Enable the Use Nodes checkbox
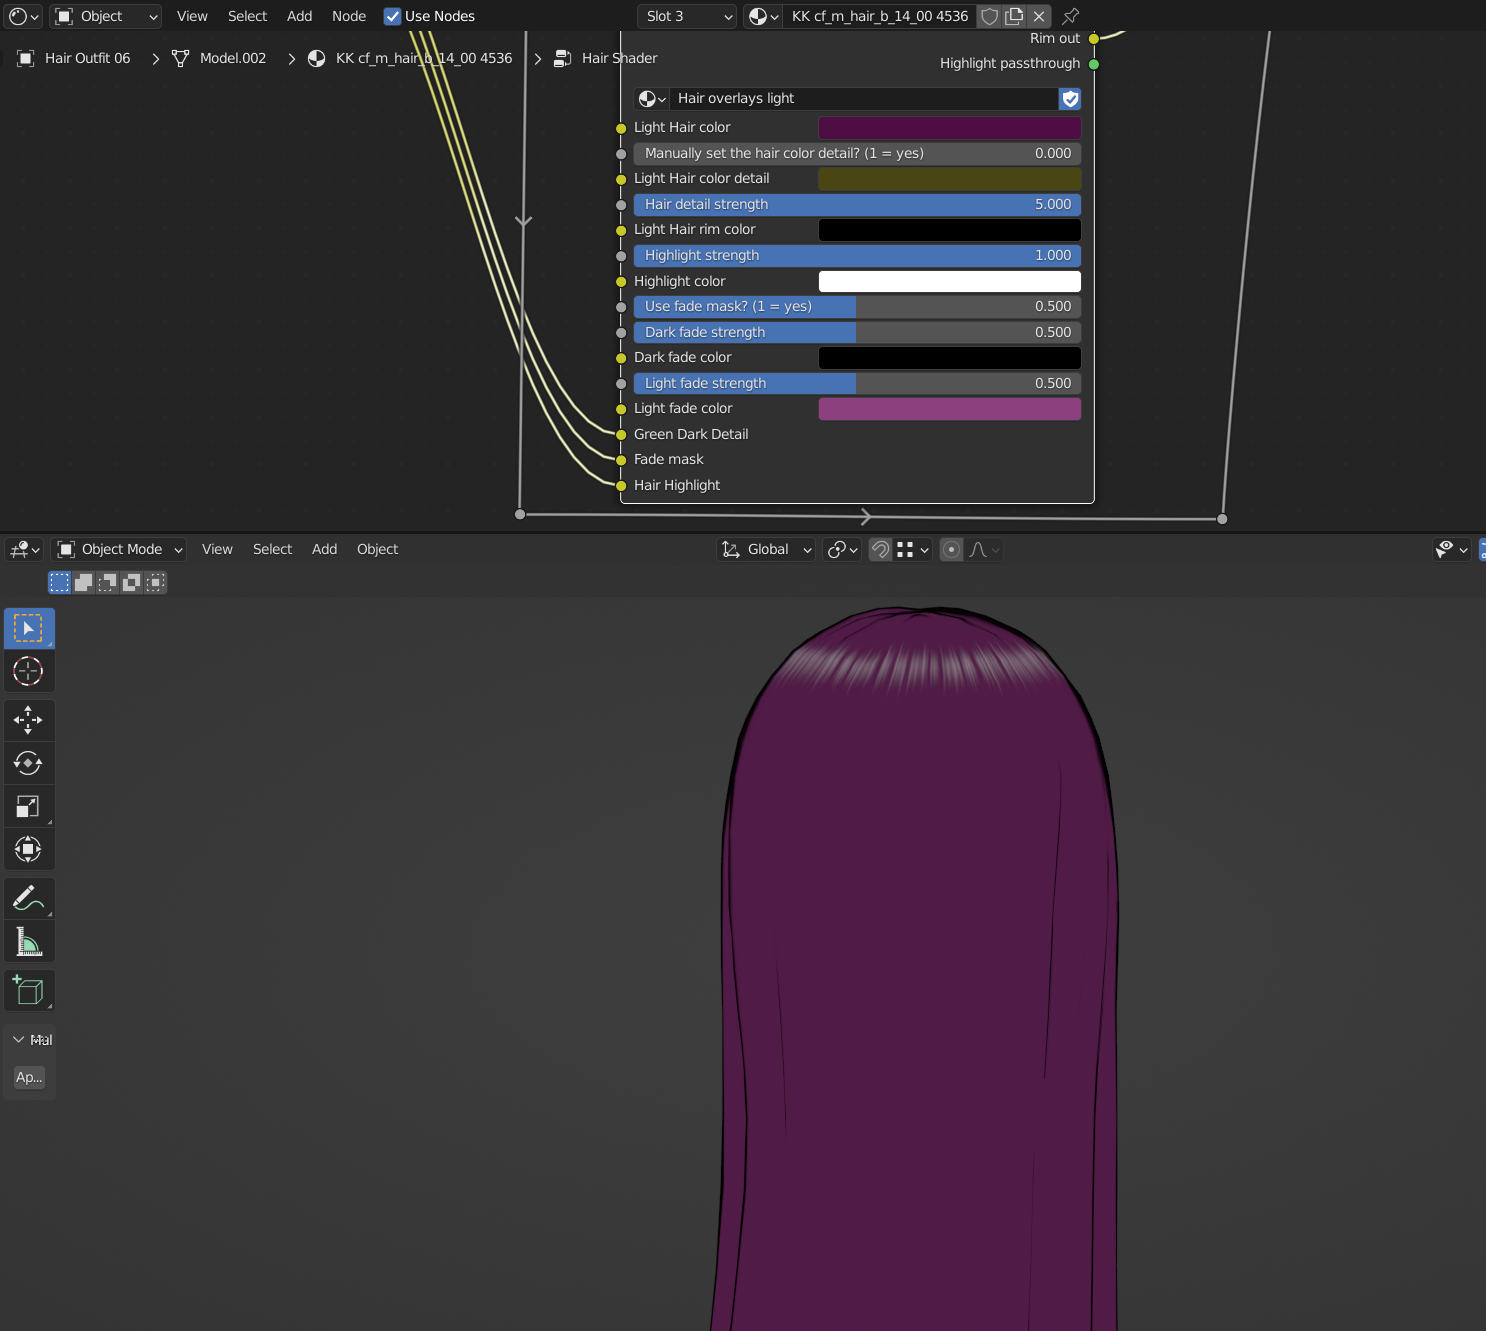The width and height of the screenshot is (1486, 1331). tap(392, 16)
